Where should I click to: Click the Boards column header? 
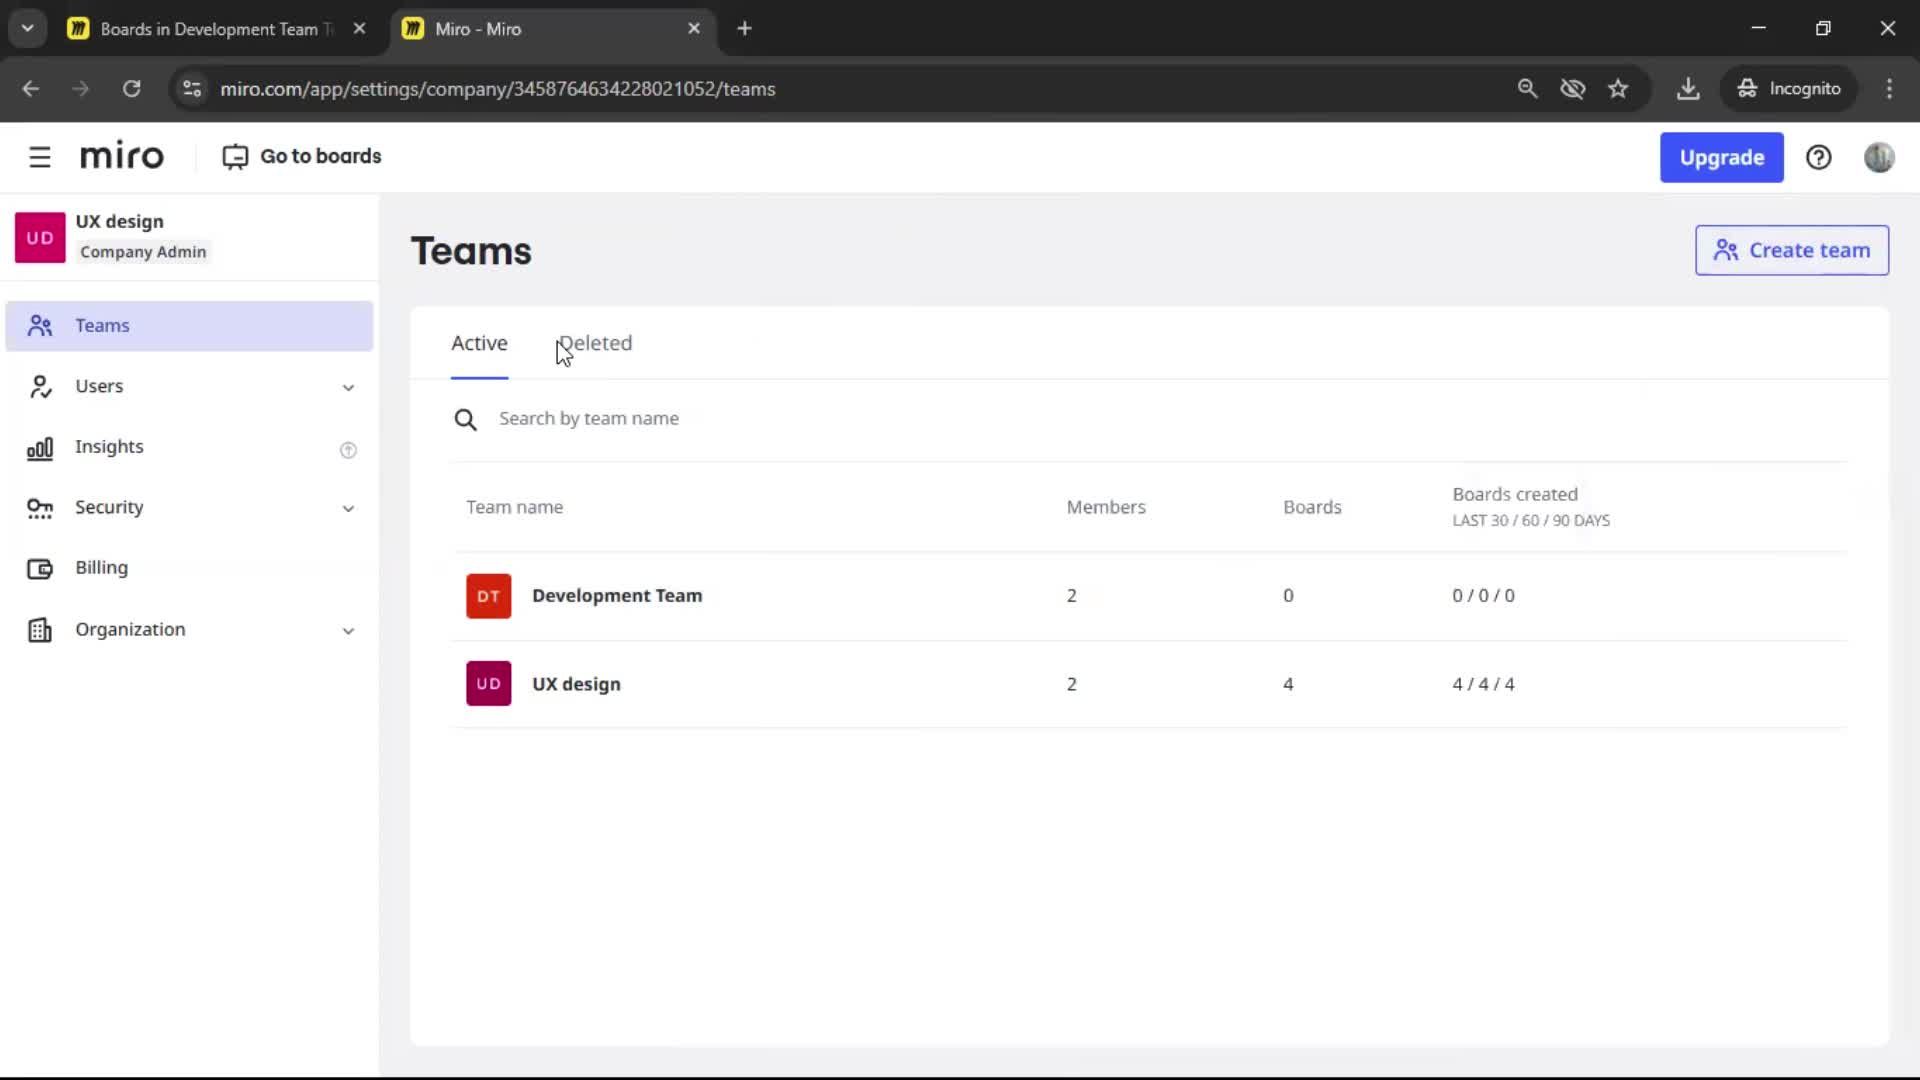[x=1312, y=507]
